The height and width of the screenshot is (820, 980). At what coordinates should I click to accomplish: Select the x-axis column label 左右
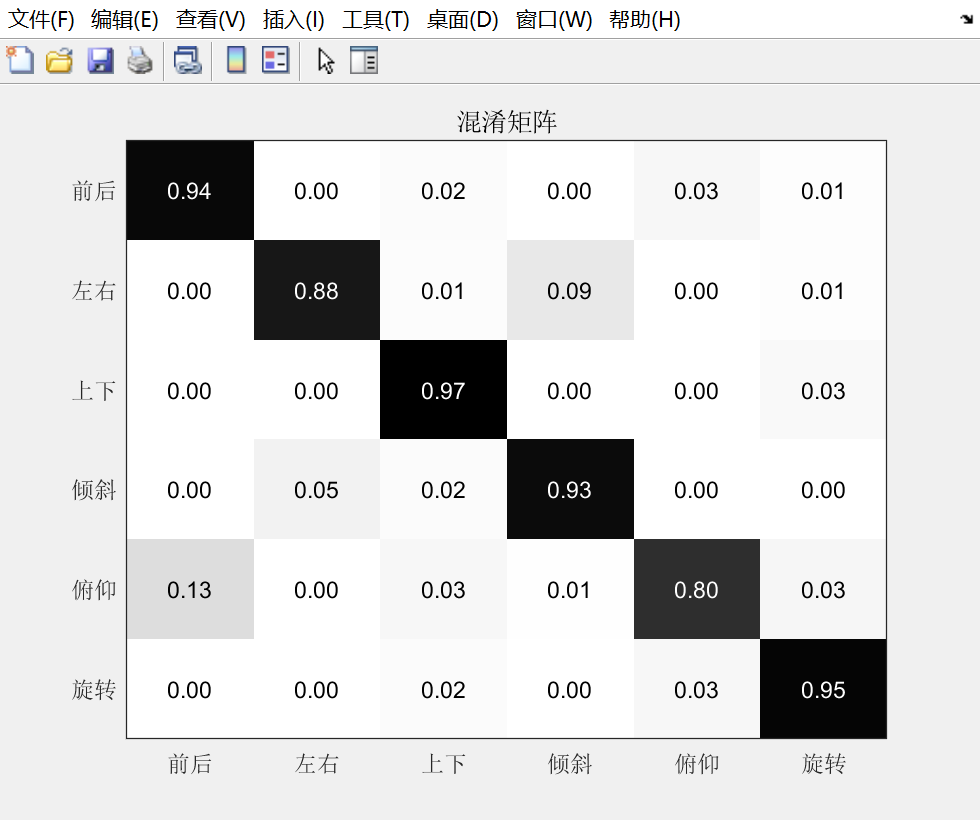tap(317, 764)
